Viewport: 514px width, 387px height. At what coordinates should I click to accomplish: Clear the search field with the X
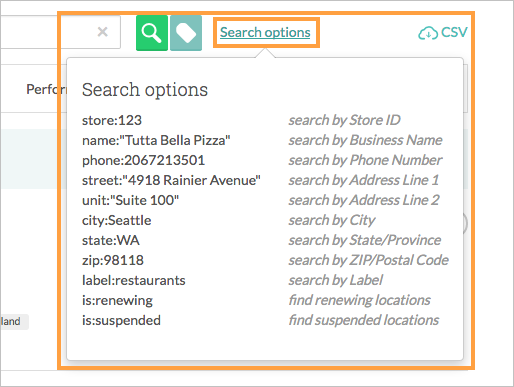point(102,32)
